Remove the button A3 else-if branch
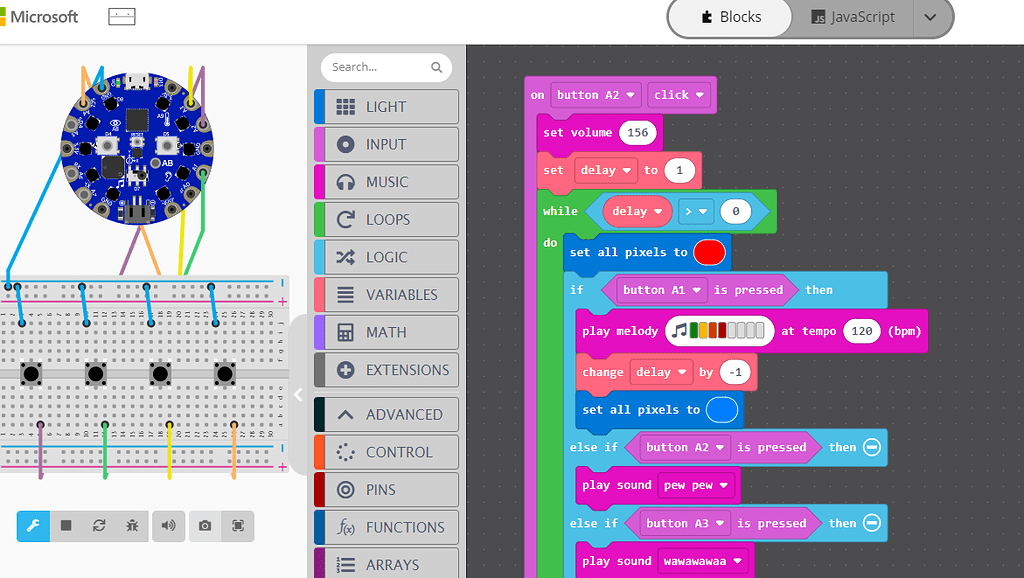Image resolution: width=1024 pixels, height=578 pixels. coord(872,523)
